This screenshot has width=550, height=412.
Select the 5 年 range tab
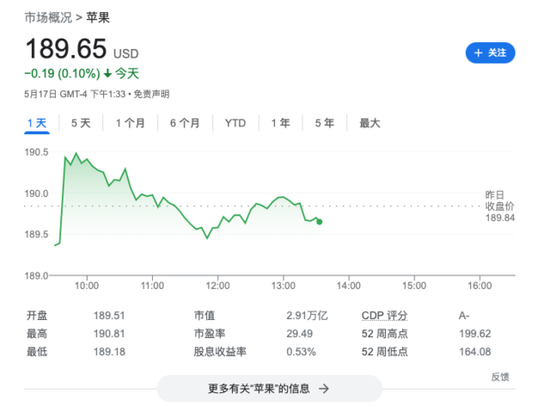pos(324,123)
